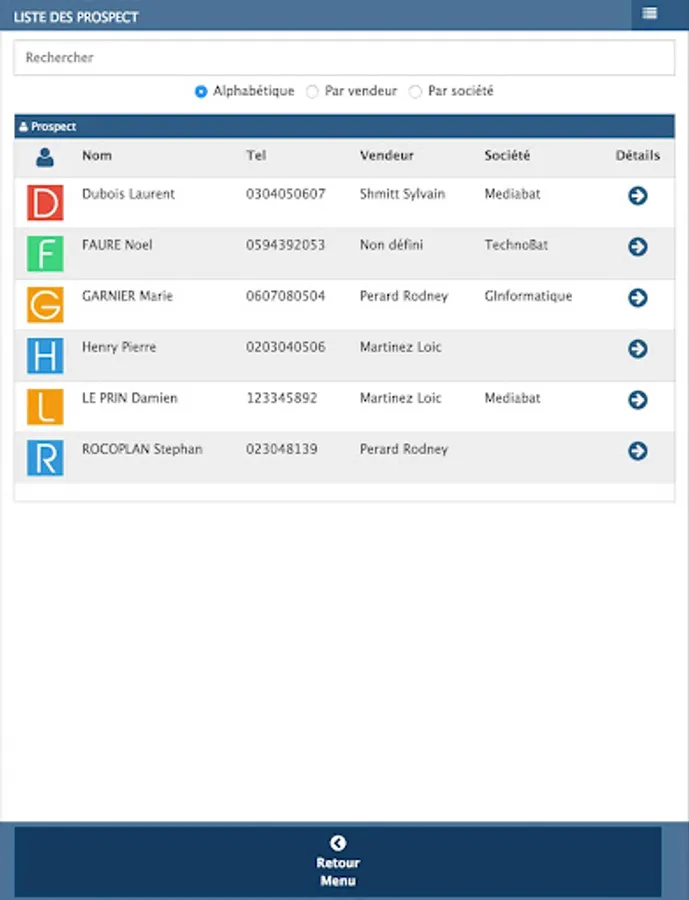This screenshot has width=689, height=900.
Task: Click Martinez Loic in Henry Pierre row
Action: pos(400,347)
